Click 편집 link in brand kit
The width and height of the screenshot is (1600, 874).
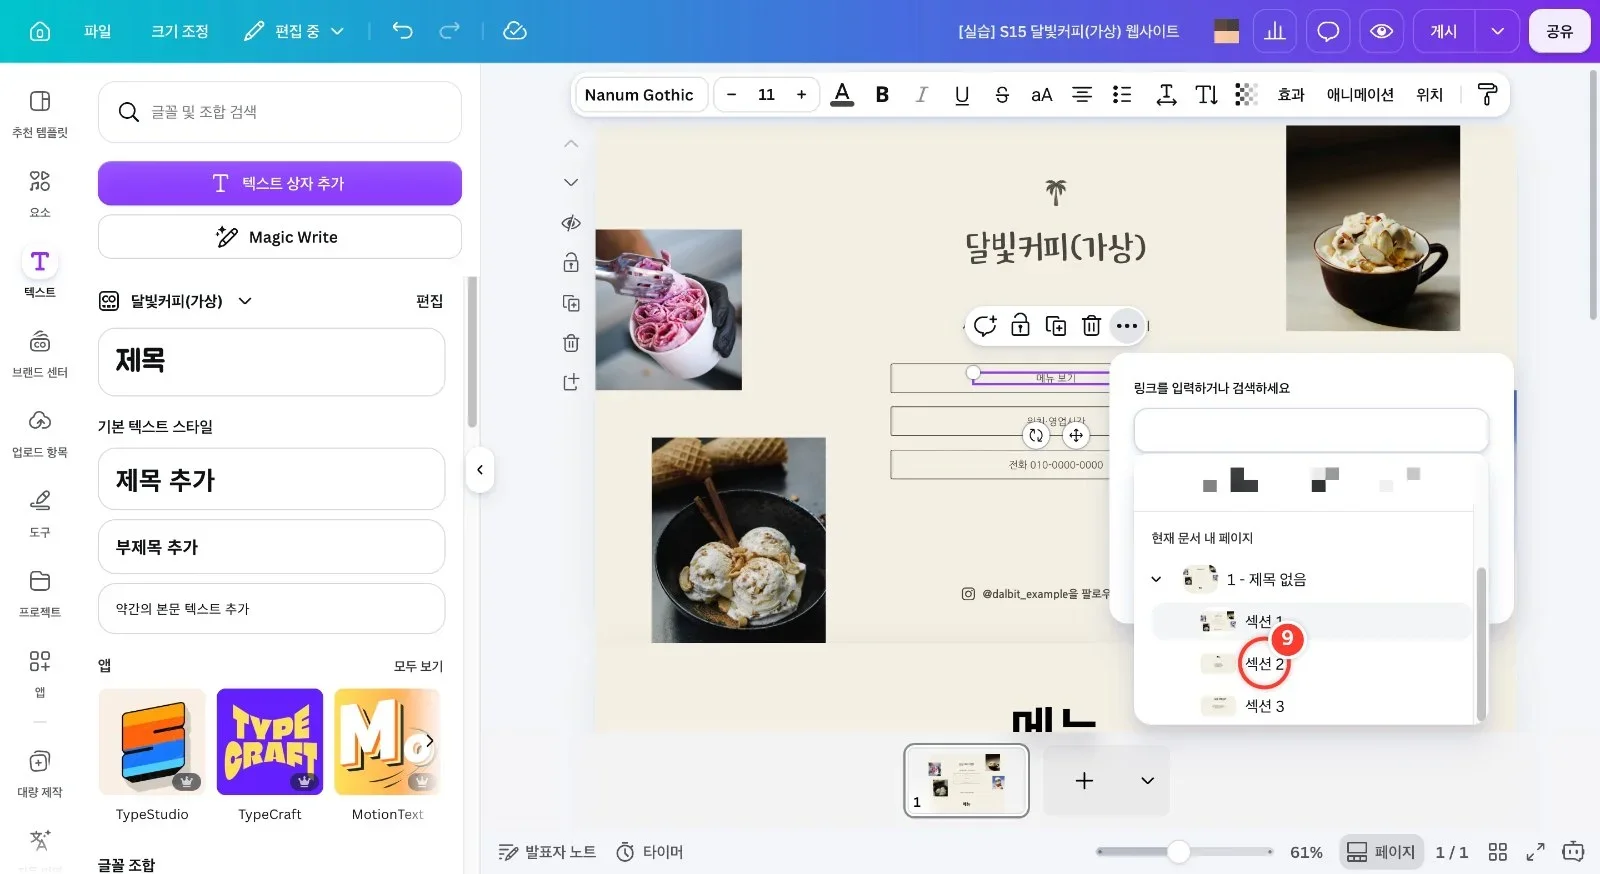coord(429,301)
